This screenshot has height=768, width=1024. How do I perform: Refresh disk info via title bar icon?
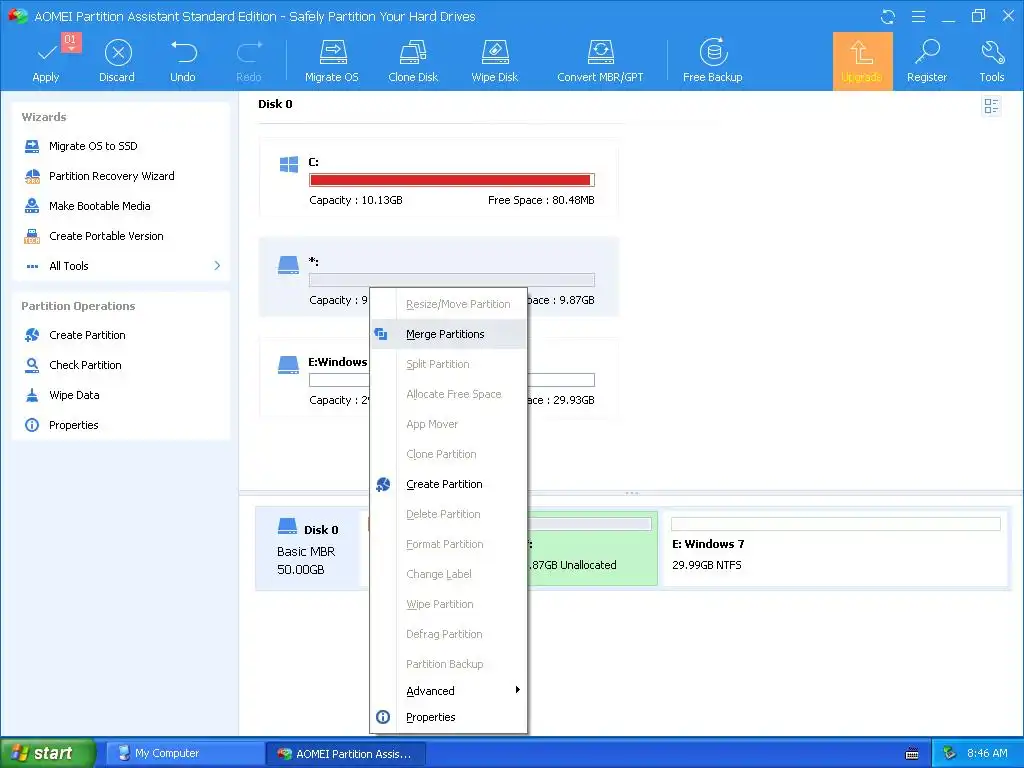(888, 16)
